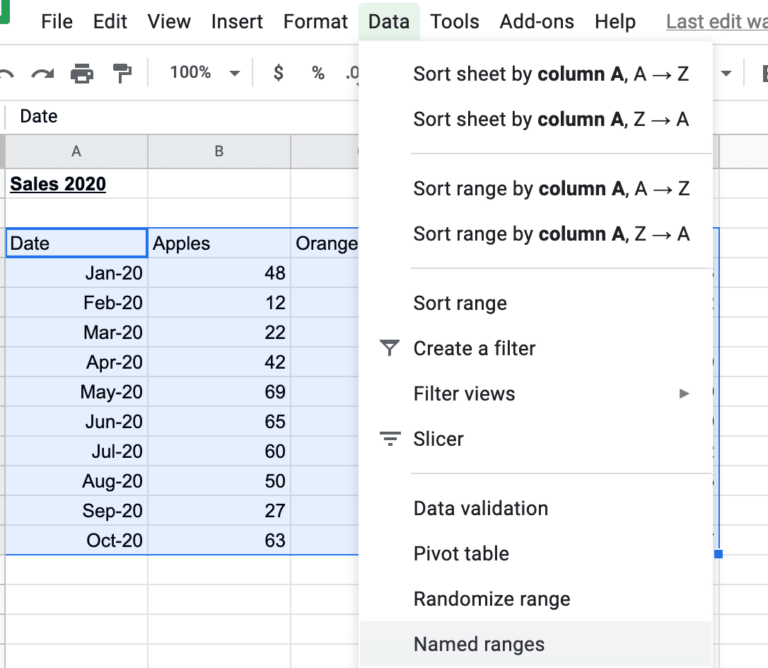768x668 pixels.
Task: Select column A header
Action: click(x=76, y=151)
